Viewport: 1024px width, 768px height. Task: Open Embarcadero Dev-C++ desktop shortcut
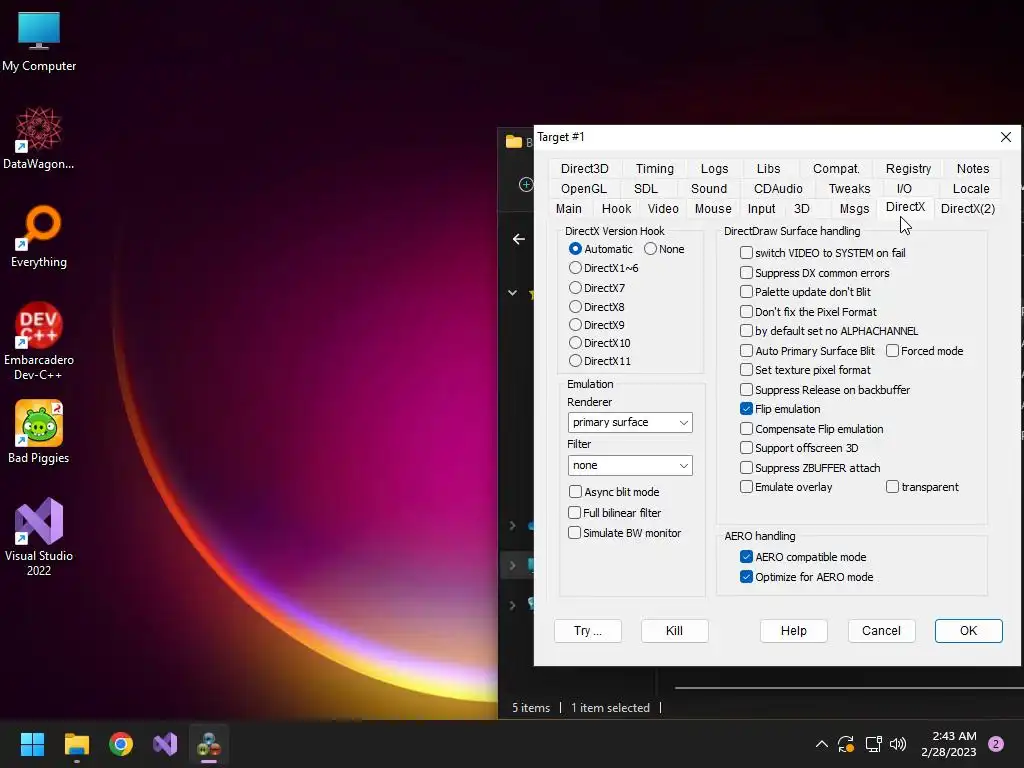tap(39, 341)
